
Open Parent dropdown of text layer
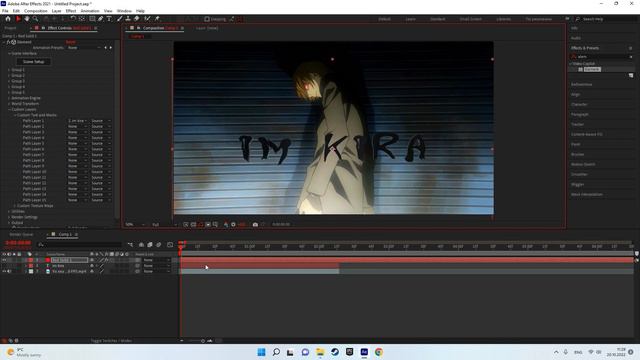point(156,266)
